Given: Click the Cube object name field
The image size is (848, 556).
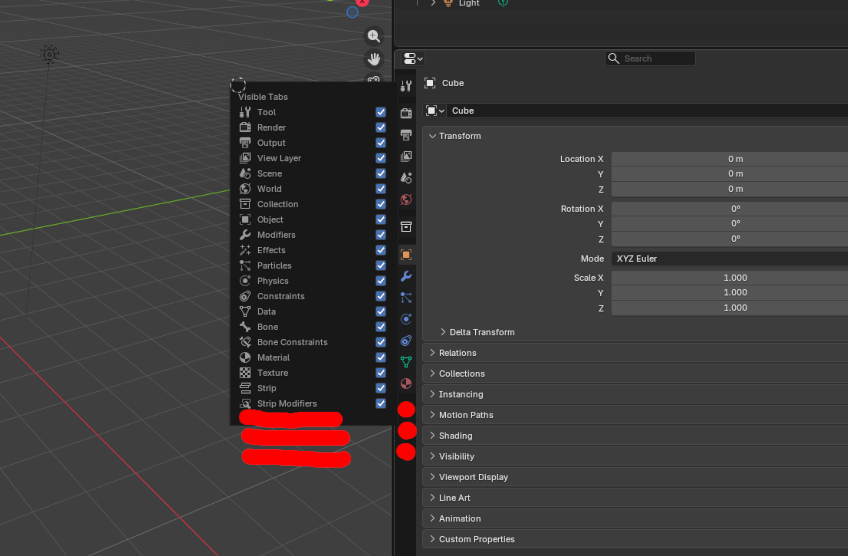Looking at the screenshot, I should pos(647,110).
